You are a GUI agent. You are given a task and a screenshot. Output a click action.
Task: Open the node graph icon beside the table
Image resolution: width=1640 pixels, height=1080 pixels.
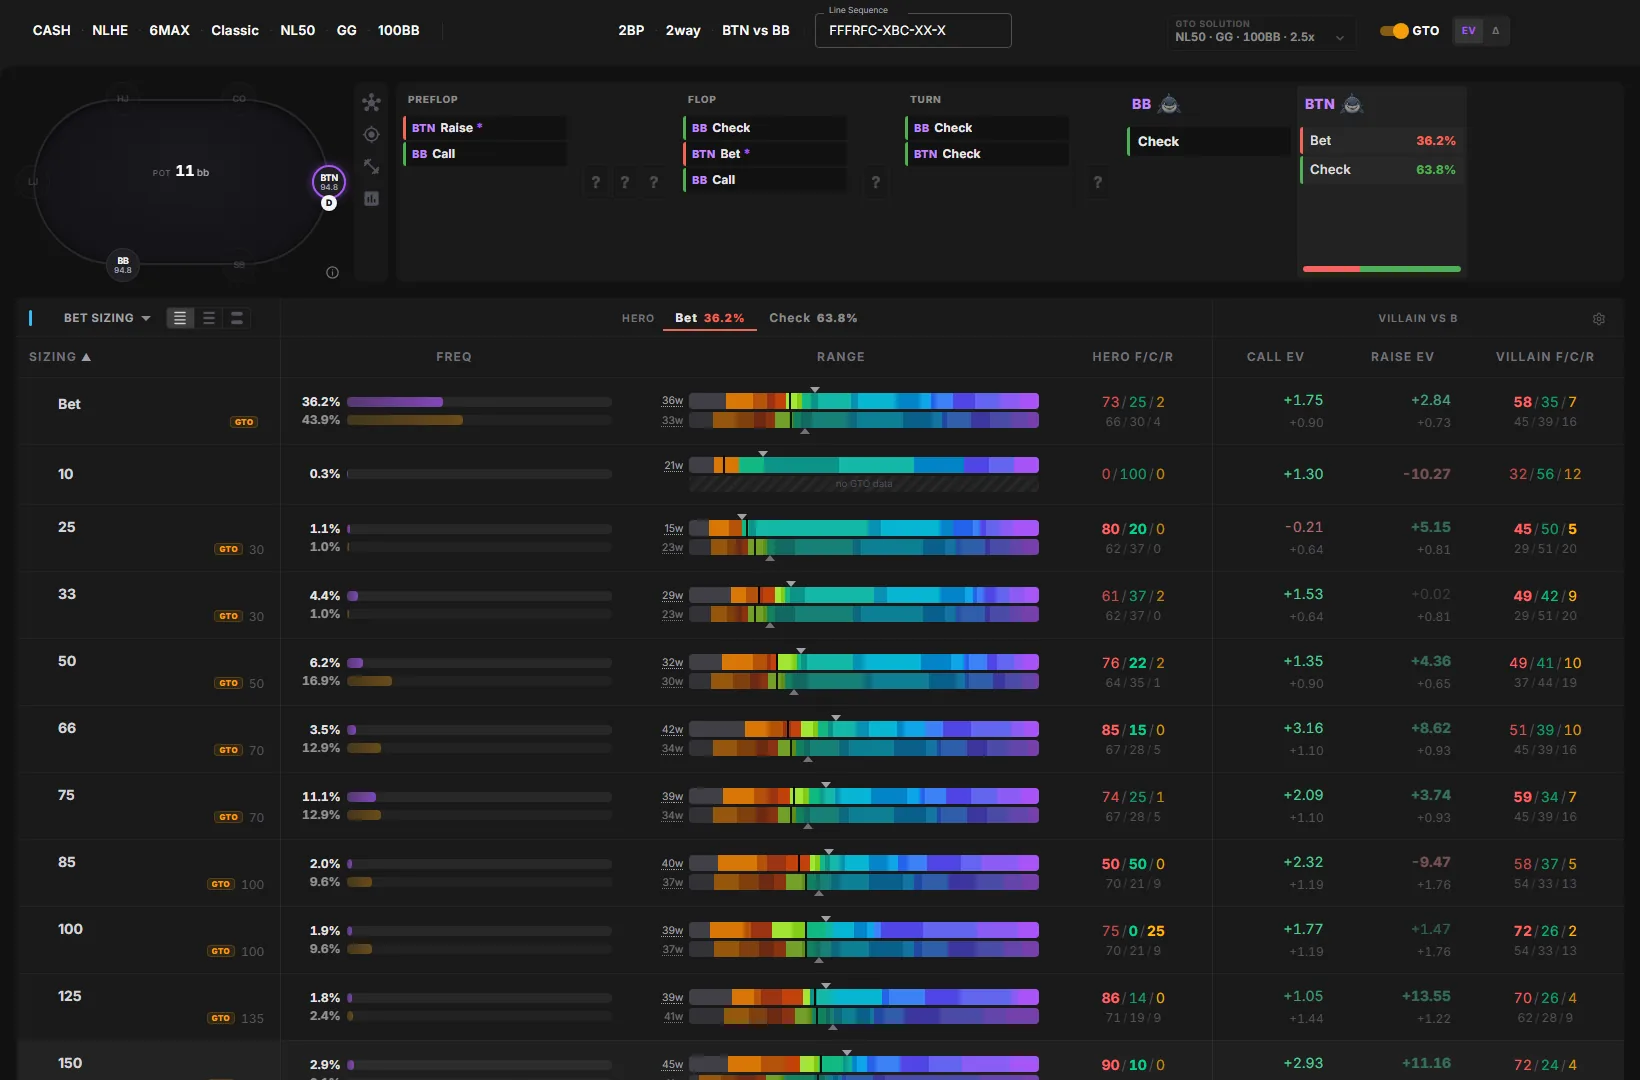[371, 102]
